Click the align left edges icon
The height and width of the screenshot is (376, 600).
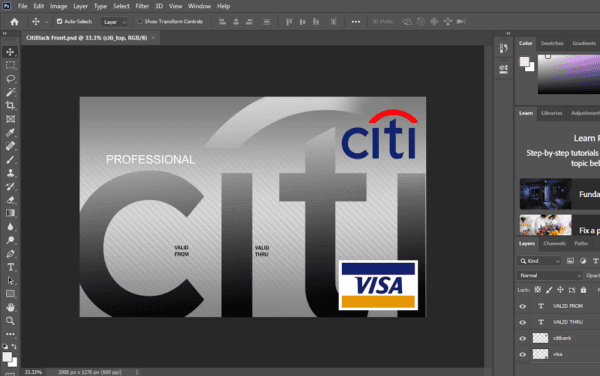click(222, 22)
